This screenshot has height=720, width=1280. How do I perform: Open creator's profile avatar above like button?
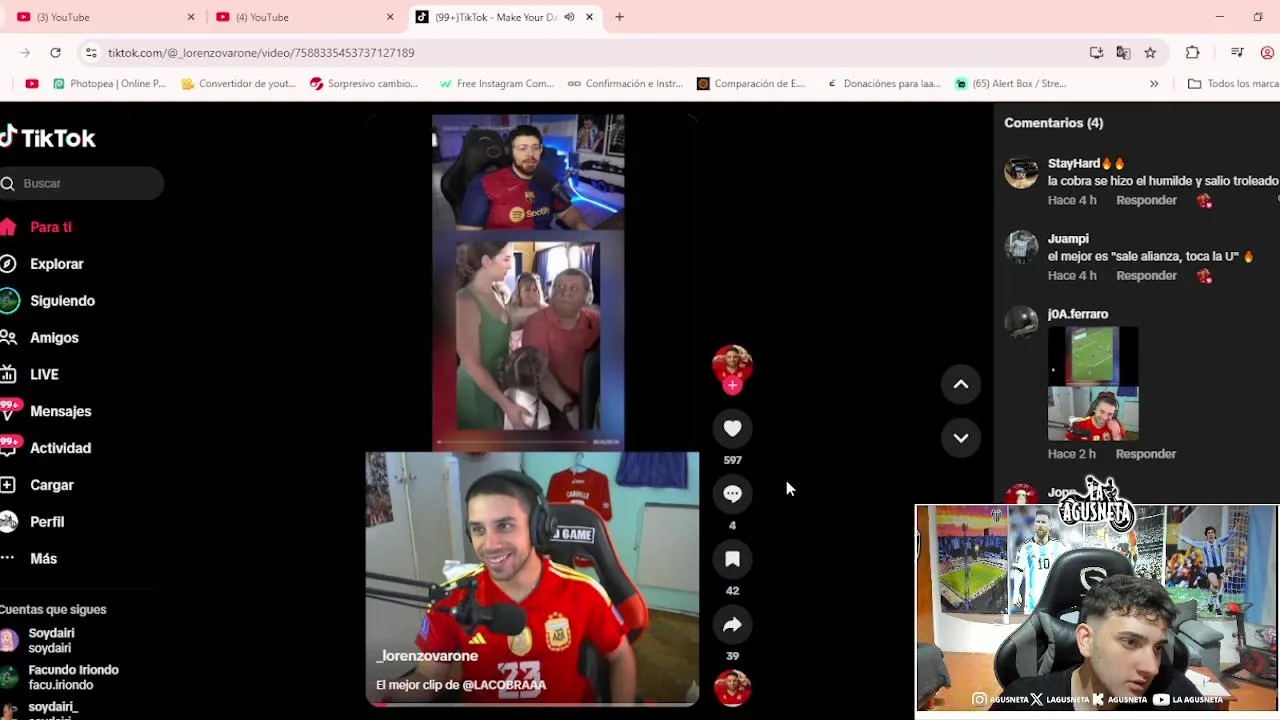click(x=732, y=364)
